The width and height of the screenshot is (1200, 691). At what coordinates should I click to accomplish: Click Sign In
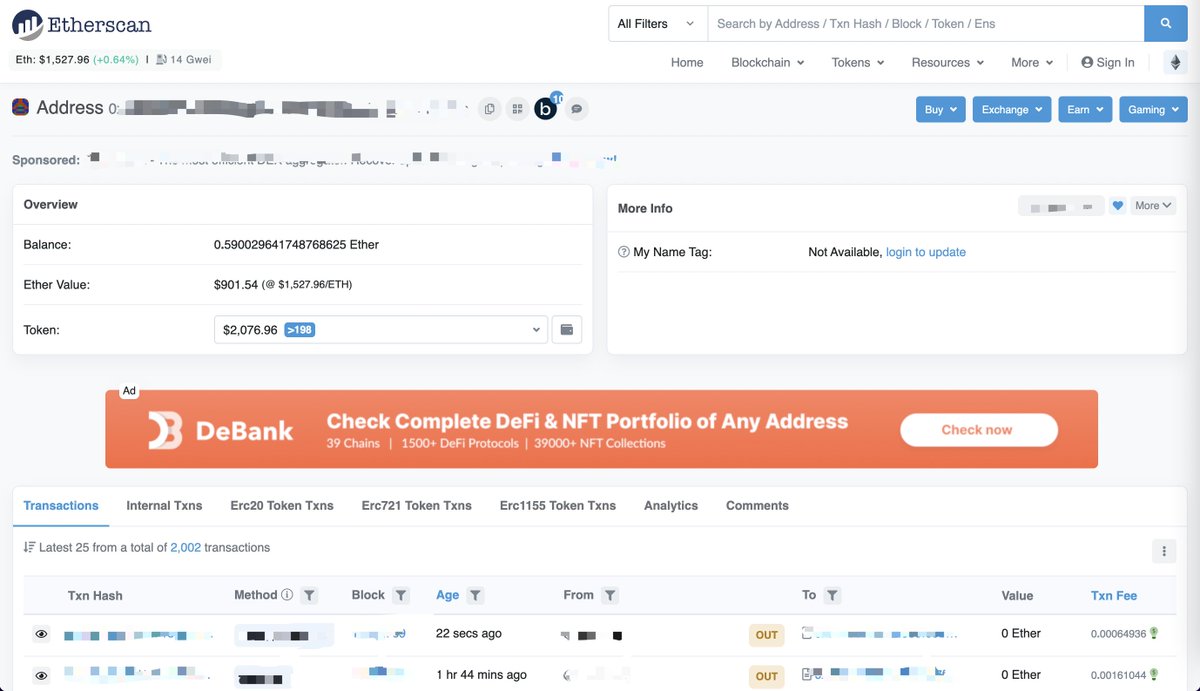(1108, 62)
